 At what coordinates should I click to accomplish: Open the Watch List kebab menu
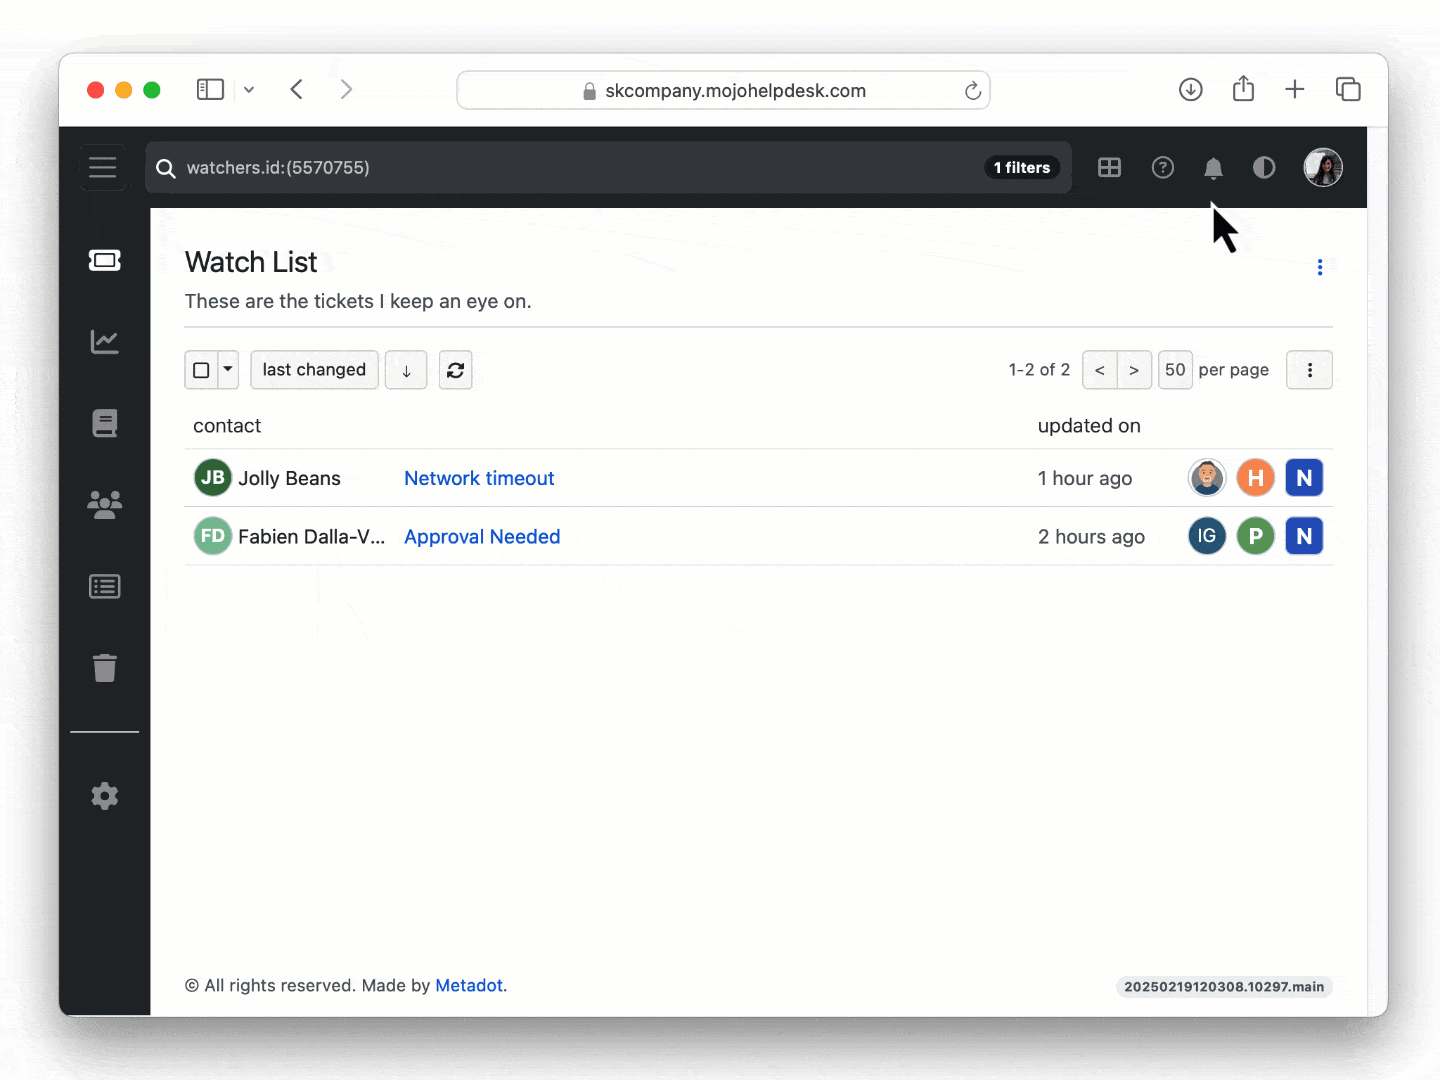pyautogui.click(x=1319, y=267)
